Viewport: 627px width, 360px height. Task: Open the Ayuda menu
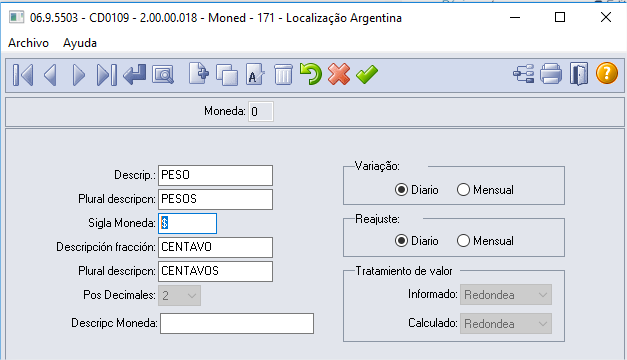[80, 43]
